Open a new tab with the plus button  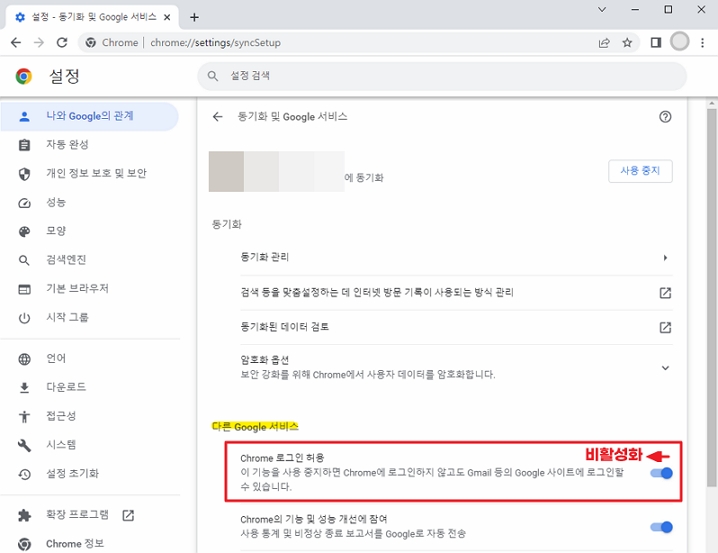coord(194,17)
